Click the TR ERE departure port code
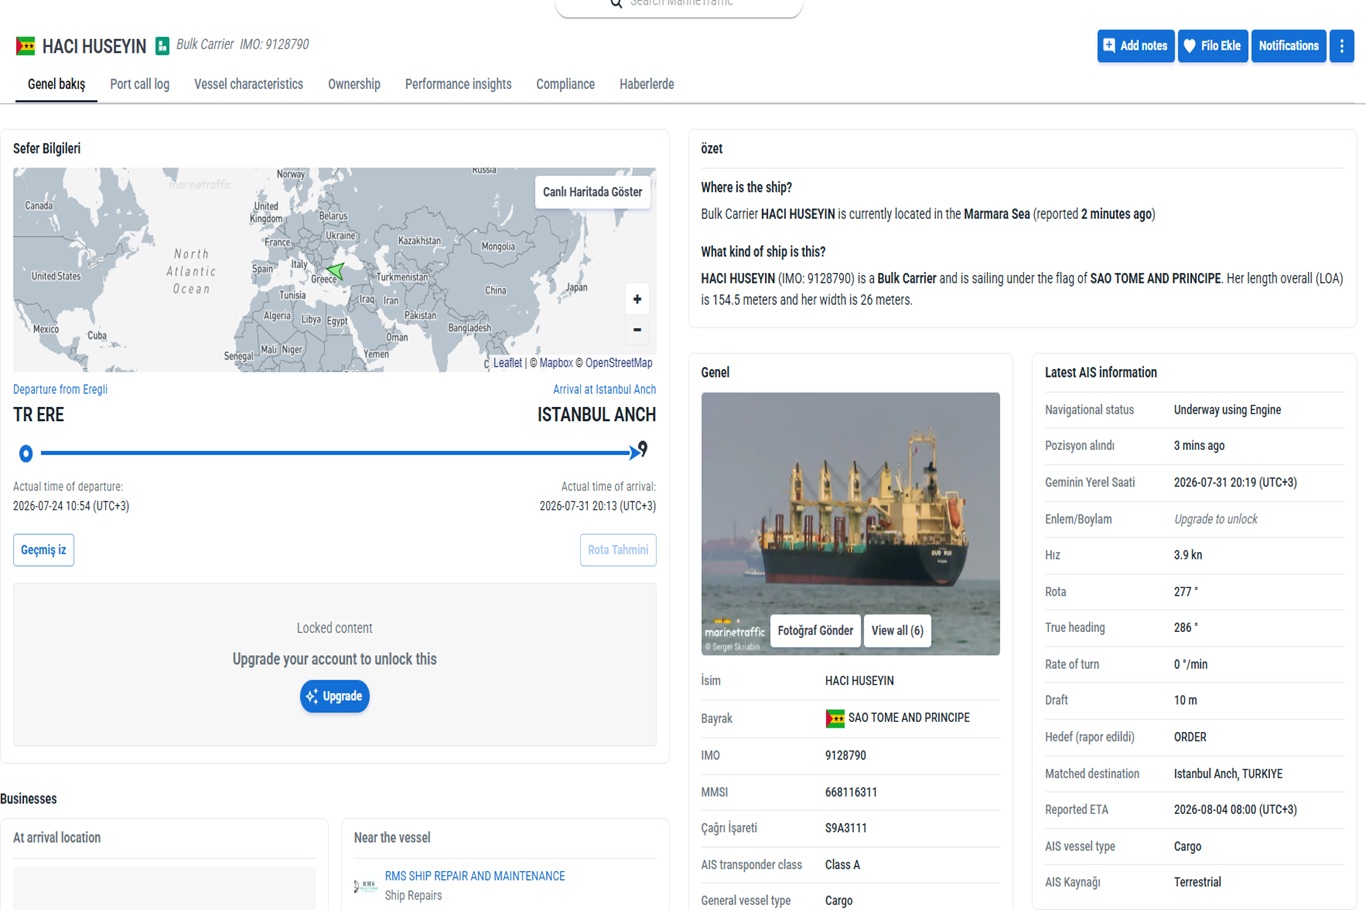Image resolution: width=1366 pixels, height=910 pixels. 39,415
